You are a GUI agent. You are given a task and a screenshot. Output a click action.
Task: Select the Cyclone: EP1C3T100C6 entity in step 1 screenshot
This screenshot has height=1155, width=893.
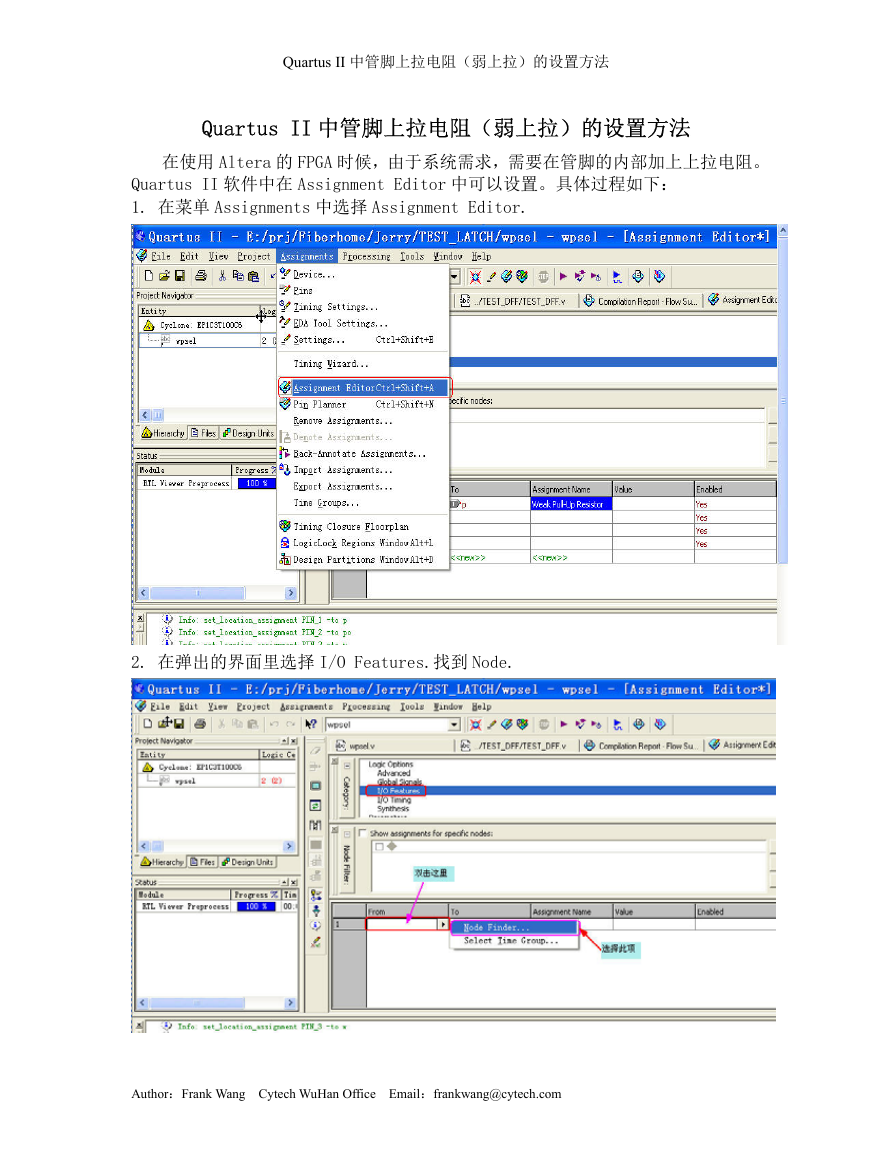coord(201,325)
